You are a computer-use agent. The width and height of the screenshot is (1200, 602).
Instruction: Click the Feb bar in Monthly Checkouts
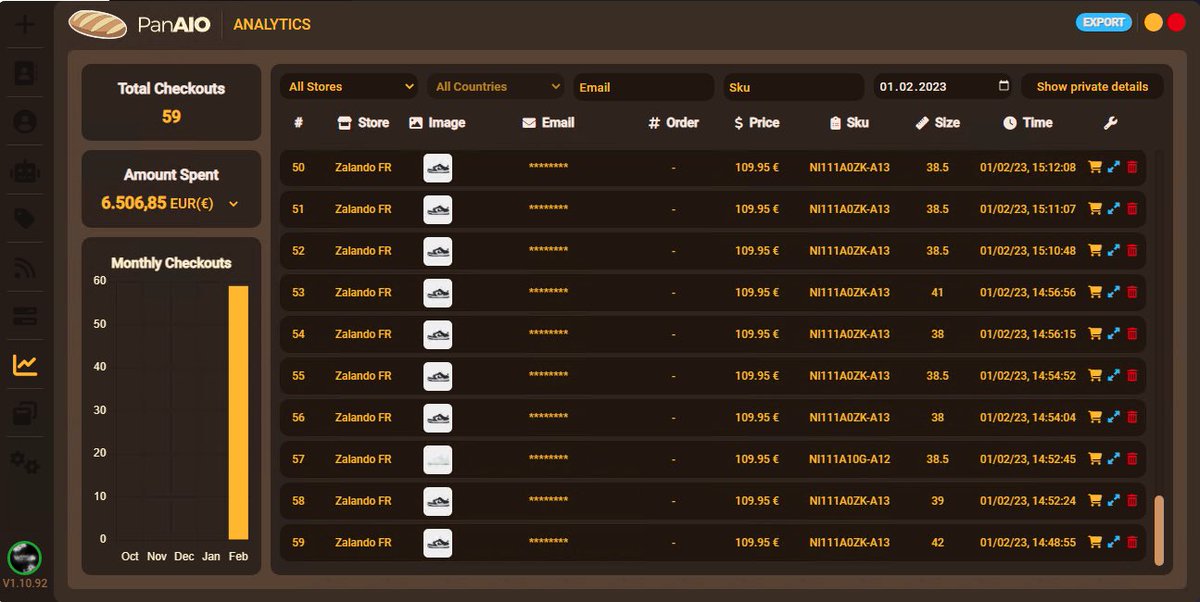(238, 413)
